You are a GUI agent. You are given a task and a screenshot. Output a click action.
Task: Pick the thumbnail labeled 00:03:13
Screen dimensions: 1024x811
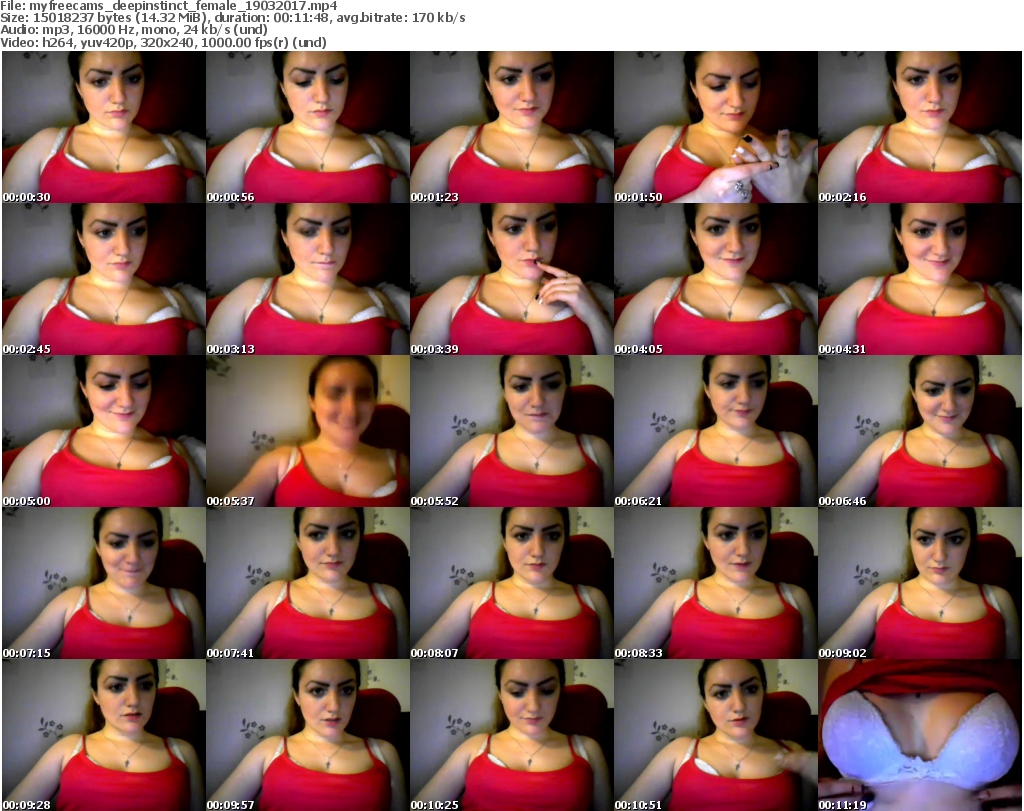(308, 279)
